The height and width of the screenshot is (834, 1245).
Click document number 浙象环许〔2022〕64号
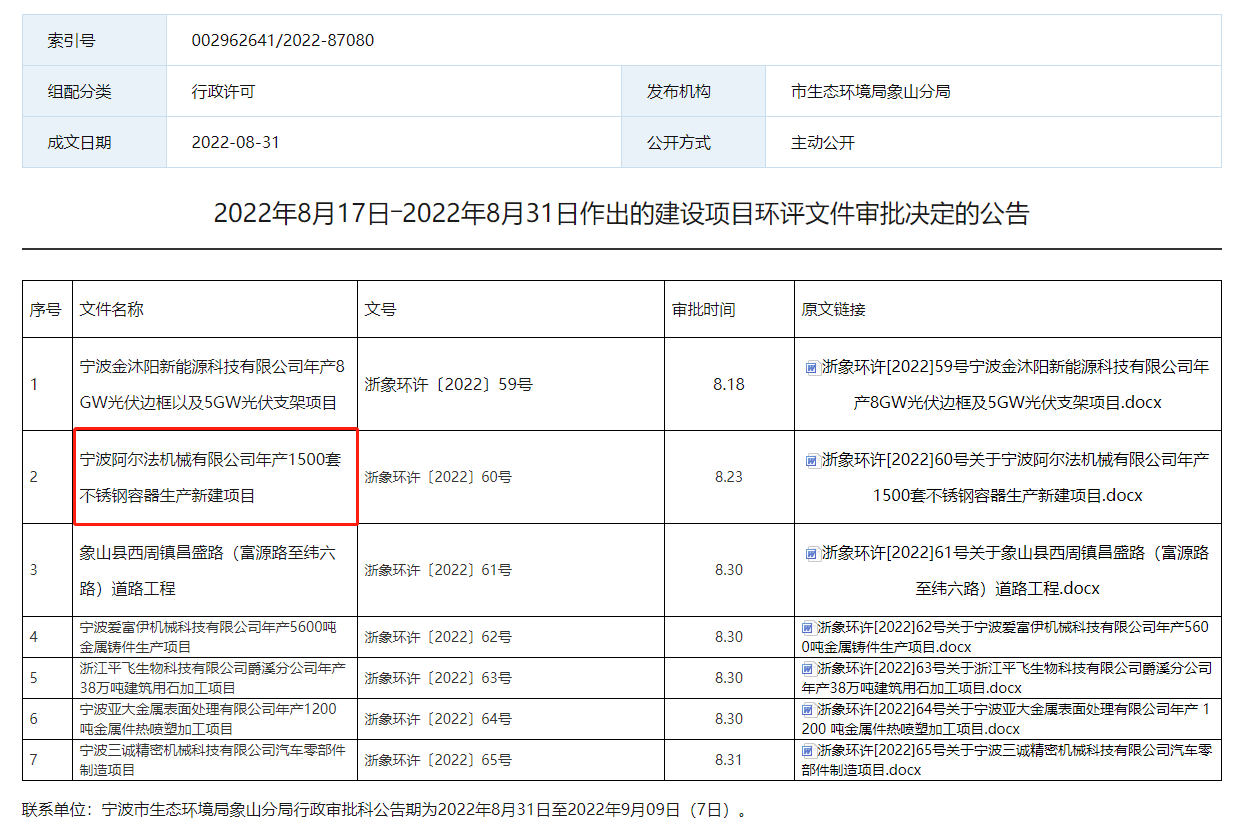coord(438,719)
